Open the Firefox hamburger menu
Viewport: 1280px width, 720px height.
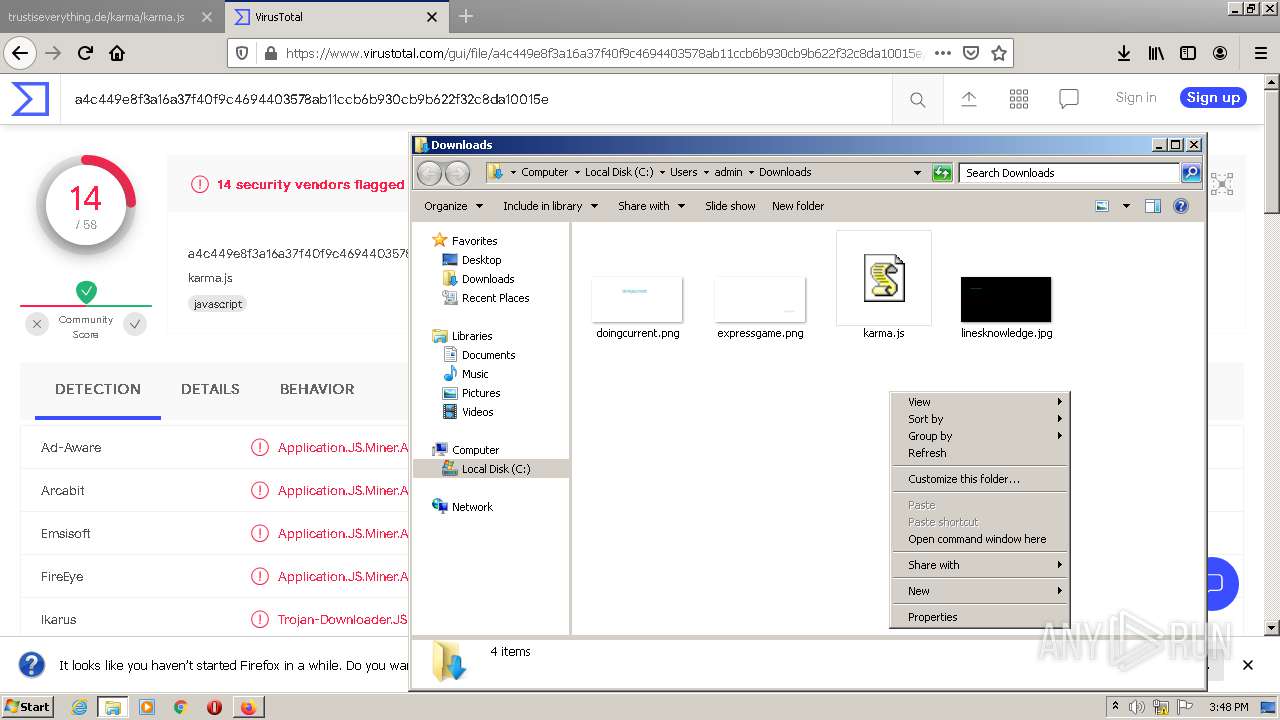[1260, 53]
